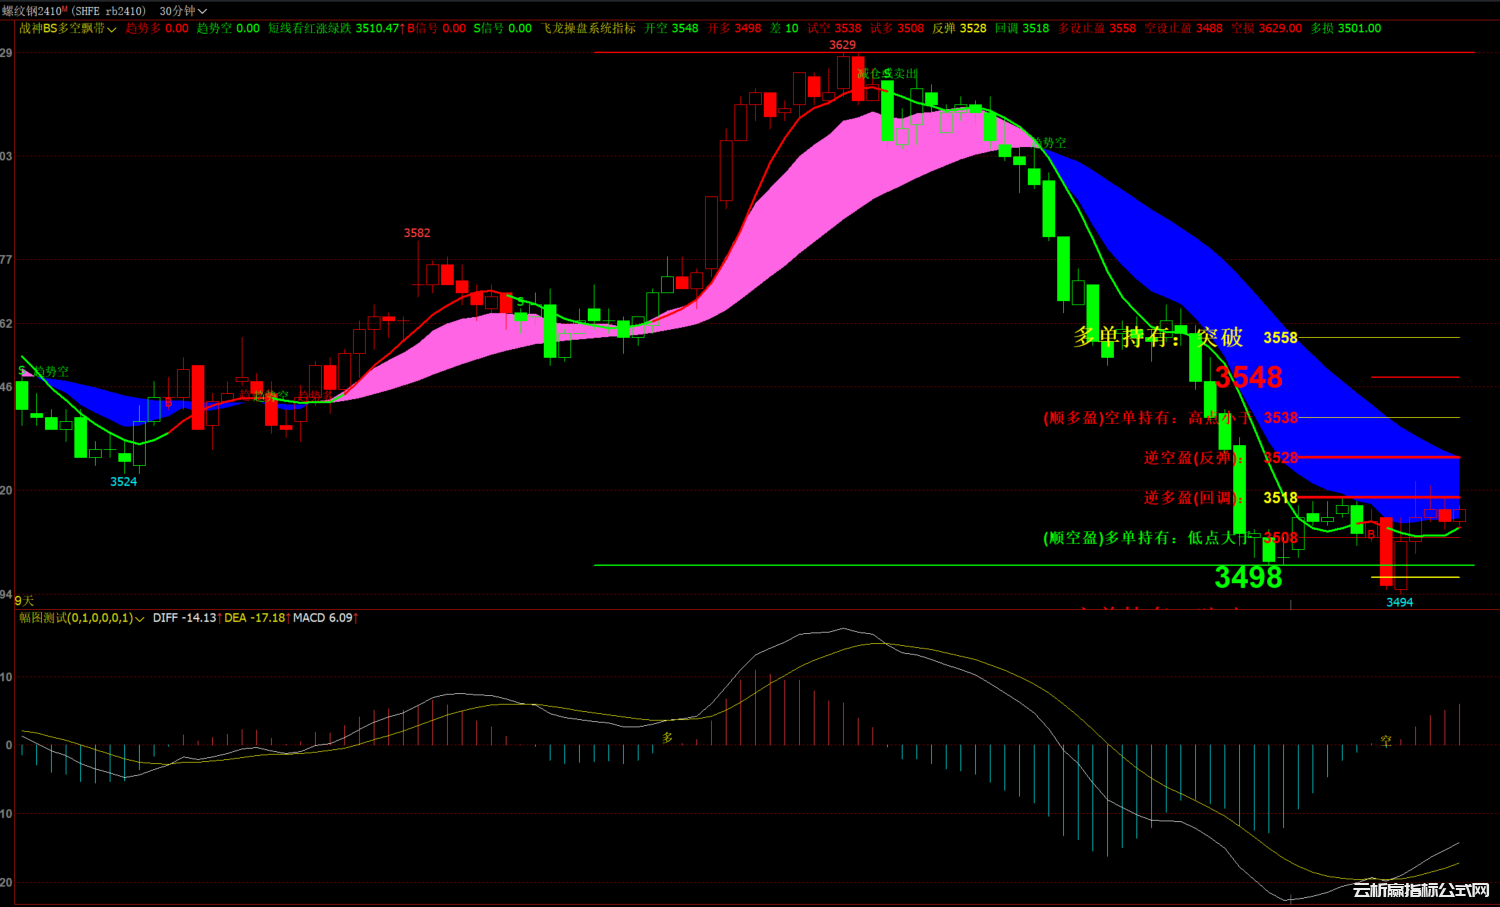Click the 趋势空 0.00 value

tap(228, 28)
